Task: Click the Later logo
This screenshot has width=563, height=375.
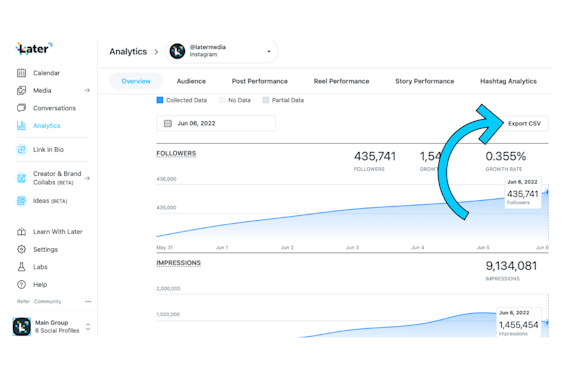Action: click(x=34, y=48)
